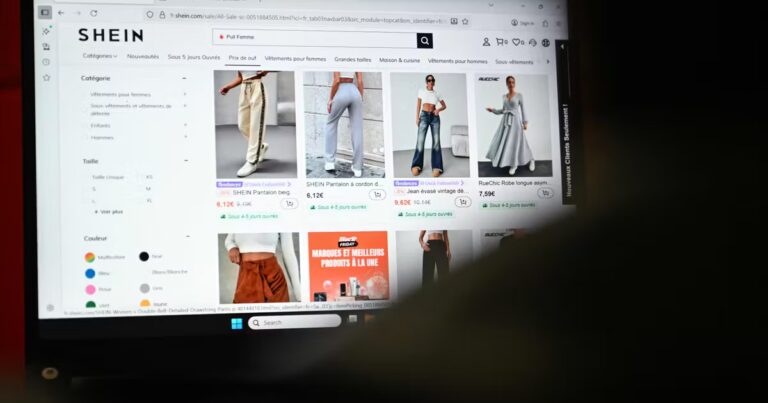The width and height of the screenshot is (768, 403).
Task: Open the bookmarks star icon in sidebar
Action: pos(47,77)
